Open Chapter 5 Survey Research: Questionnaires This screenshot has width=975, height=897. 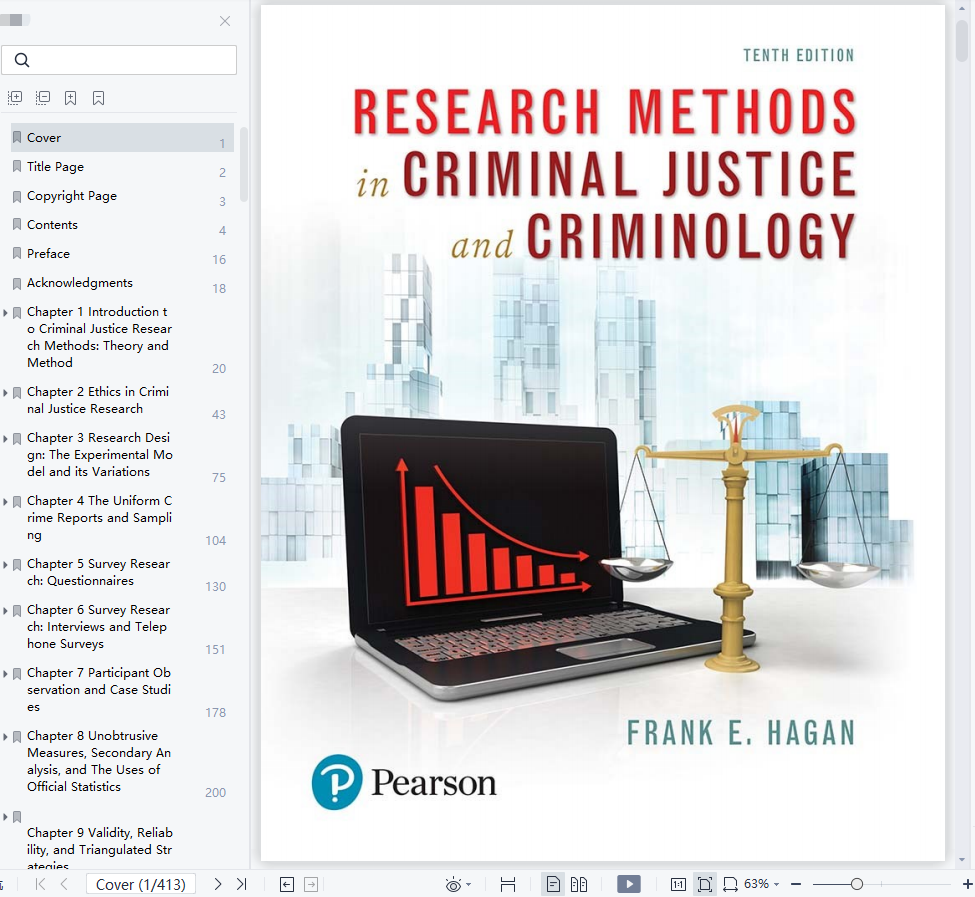coord(98,572)
